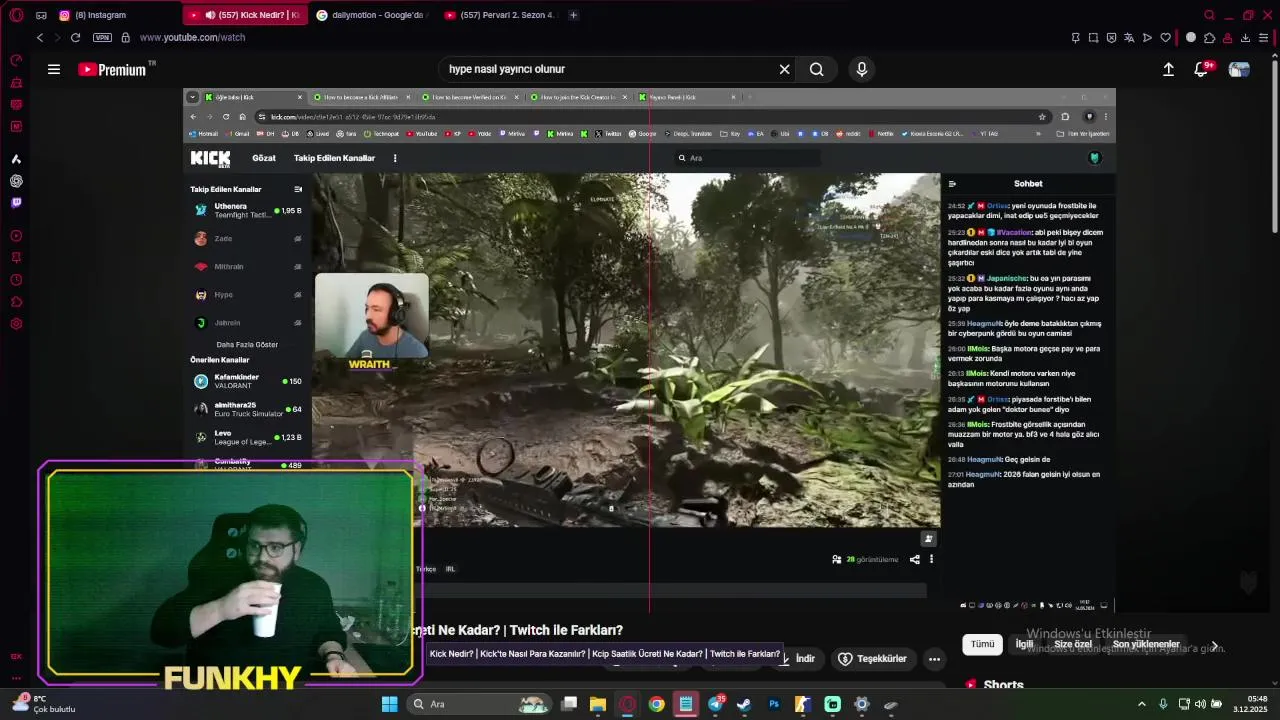
Task: Select the Tümü filter chip
Action: 983,644
